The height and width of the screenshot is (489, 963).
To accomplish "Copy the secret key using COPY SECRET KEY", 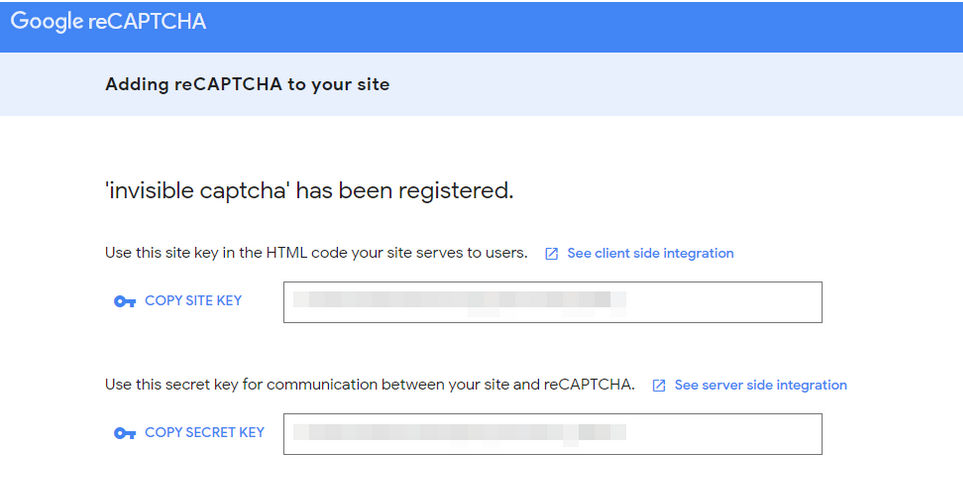I will pos(205,432).
